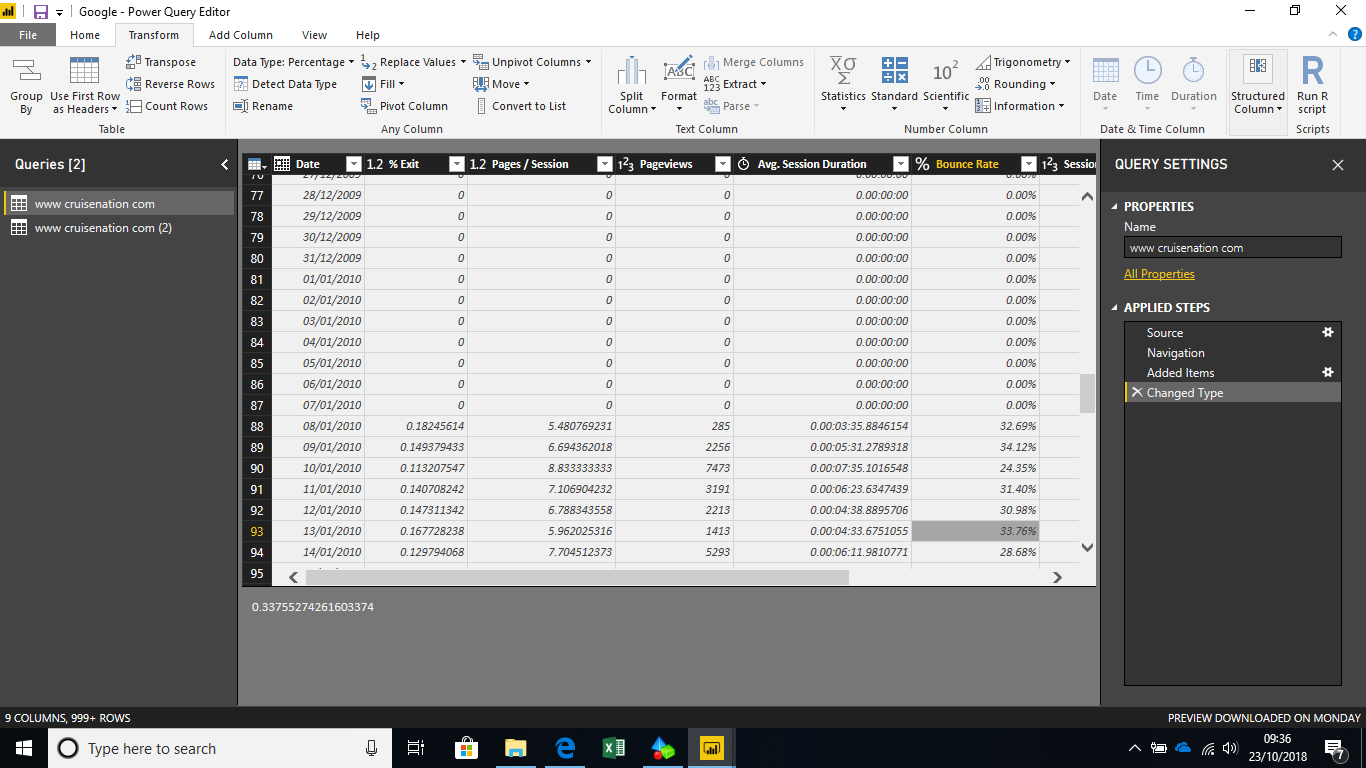Click the Replace Values icon

point(368,62)
